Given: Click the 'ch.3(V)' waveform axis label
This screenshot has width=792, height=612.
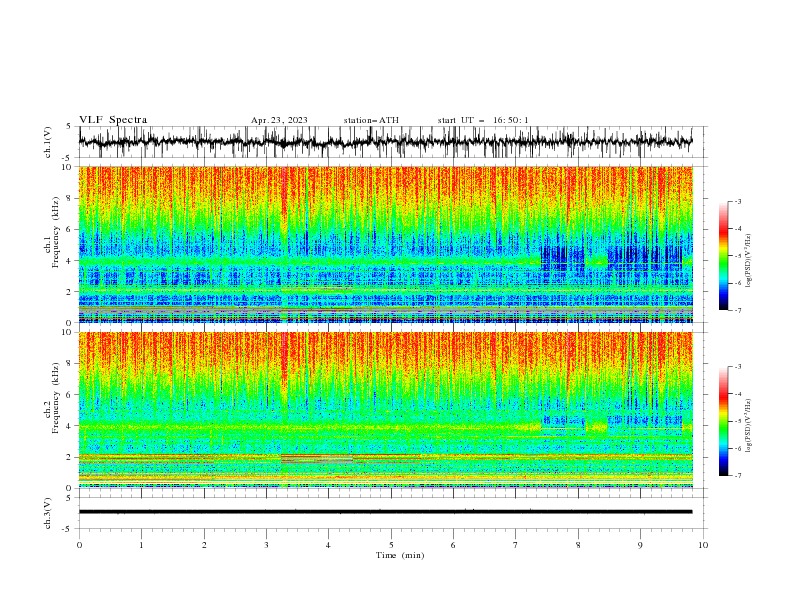Looking at the screenshot, I should 48,513.
